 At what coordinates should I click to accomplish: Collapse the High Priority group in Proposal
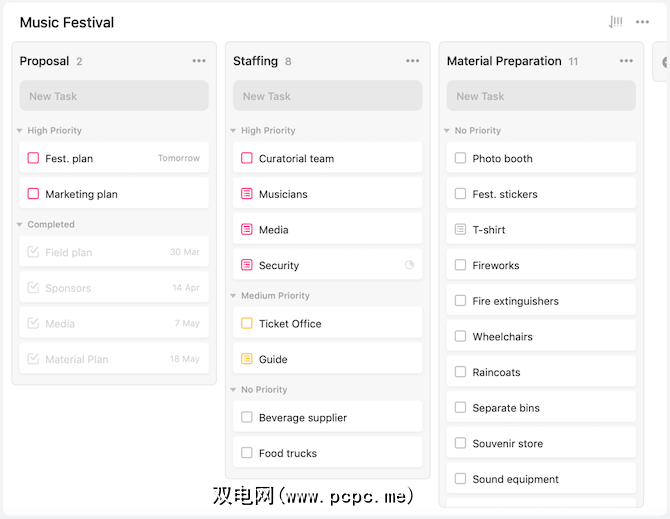[x=20, y=131]
